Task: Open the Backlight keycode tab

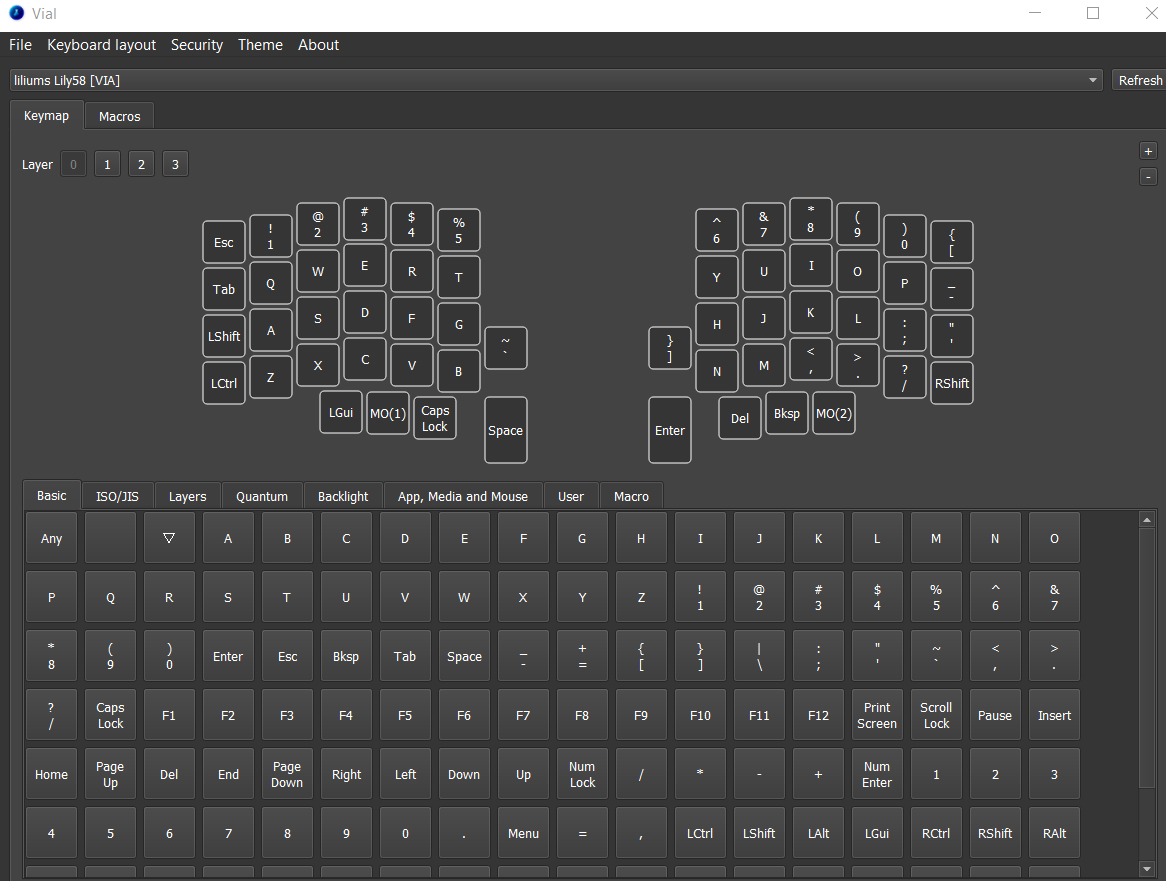Action: pos(343,496)
